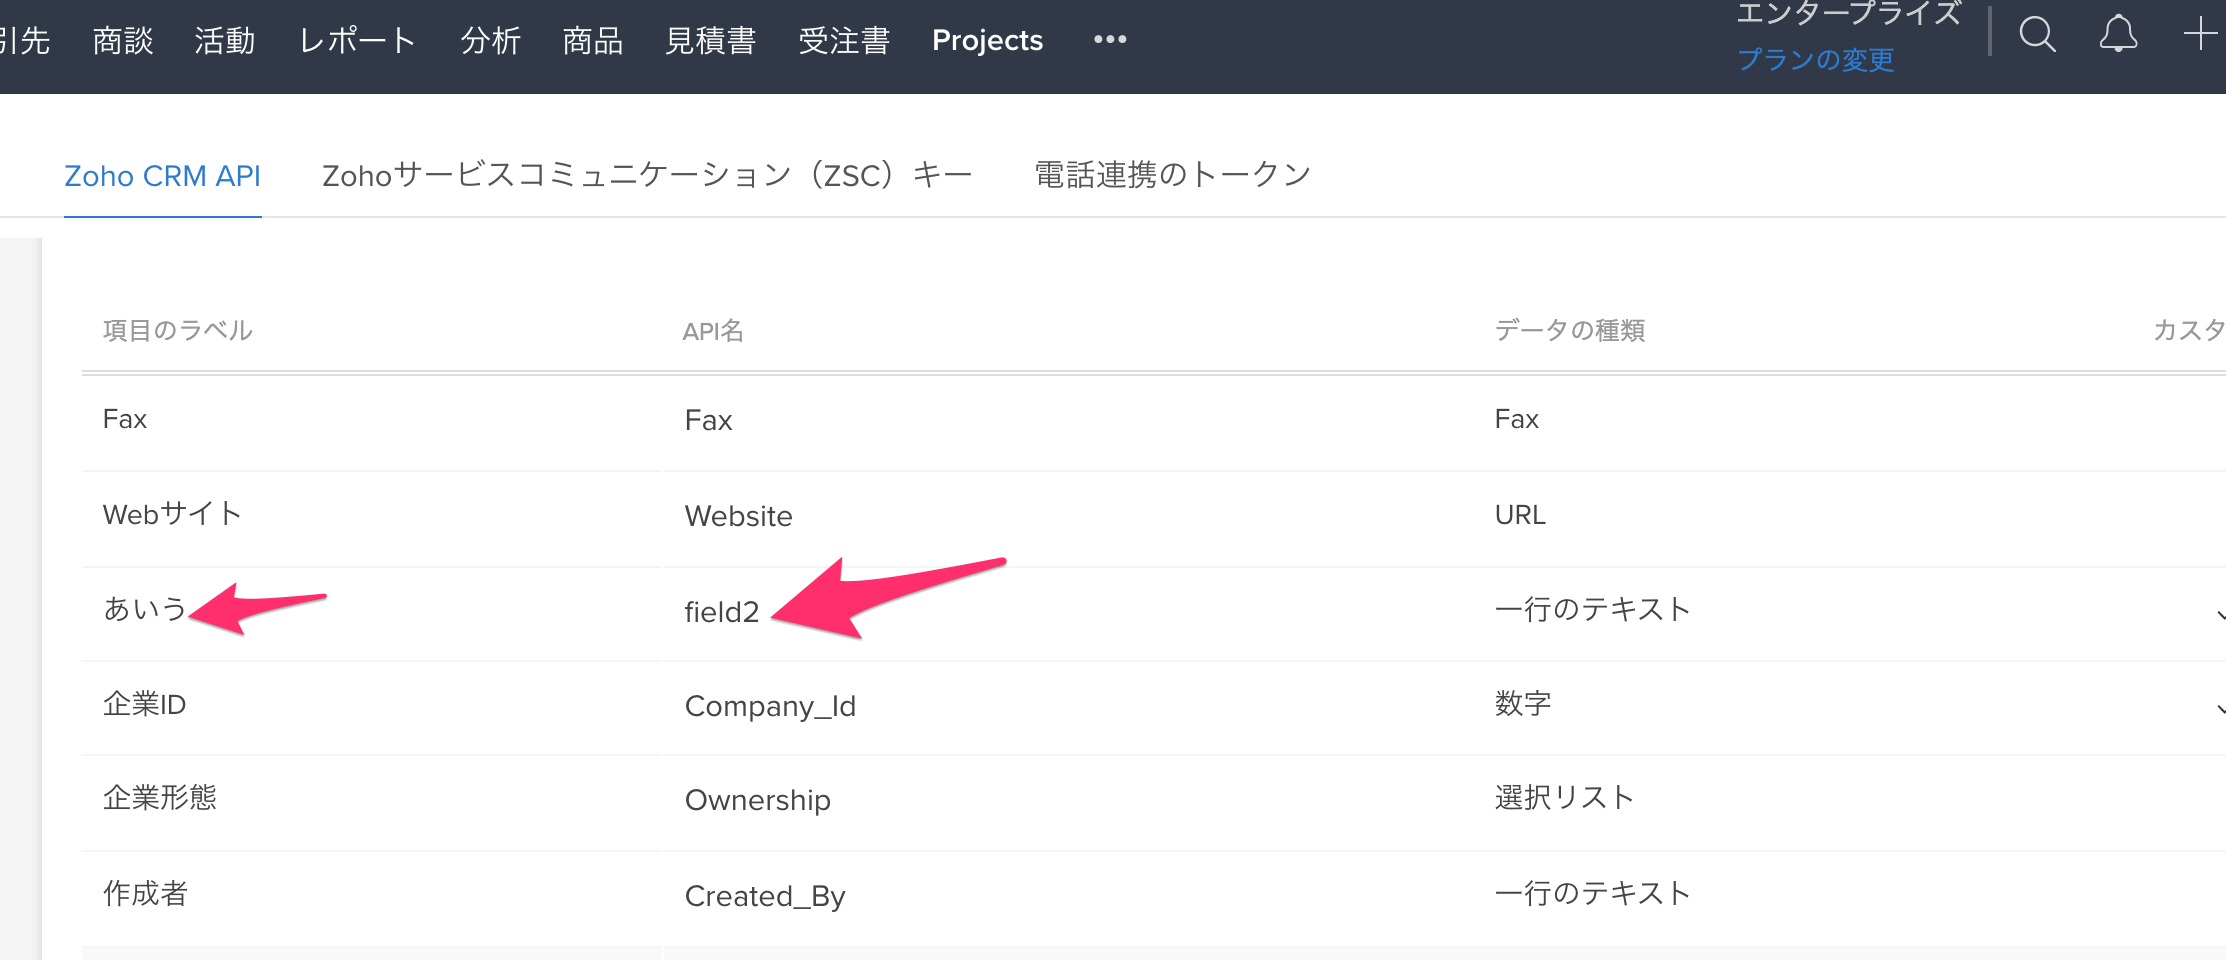Click the Company_Id API name cell
The height and width of the screenshot is (960, 2226).
point(770,706)
